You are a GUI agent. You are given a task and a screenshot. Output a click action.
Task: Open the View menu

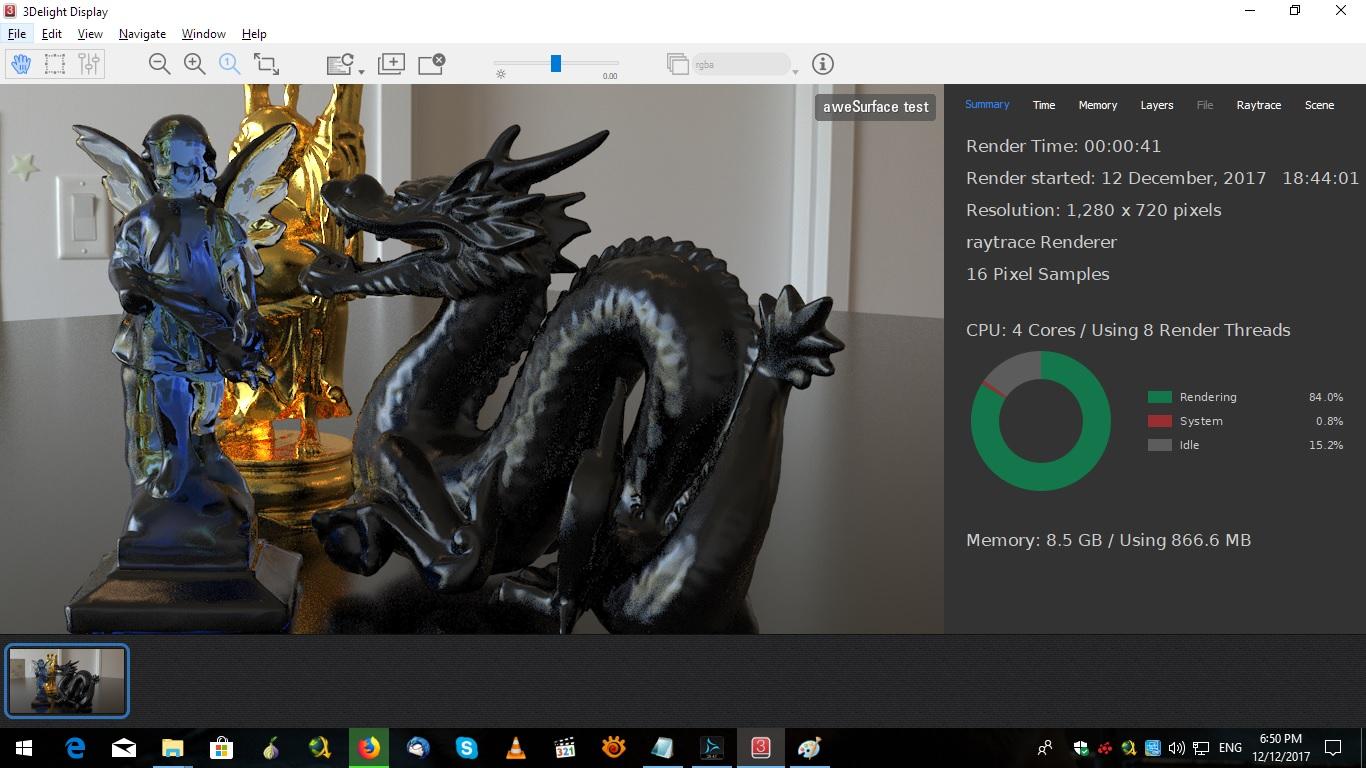tap(90, 34)
